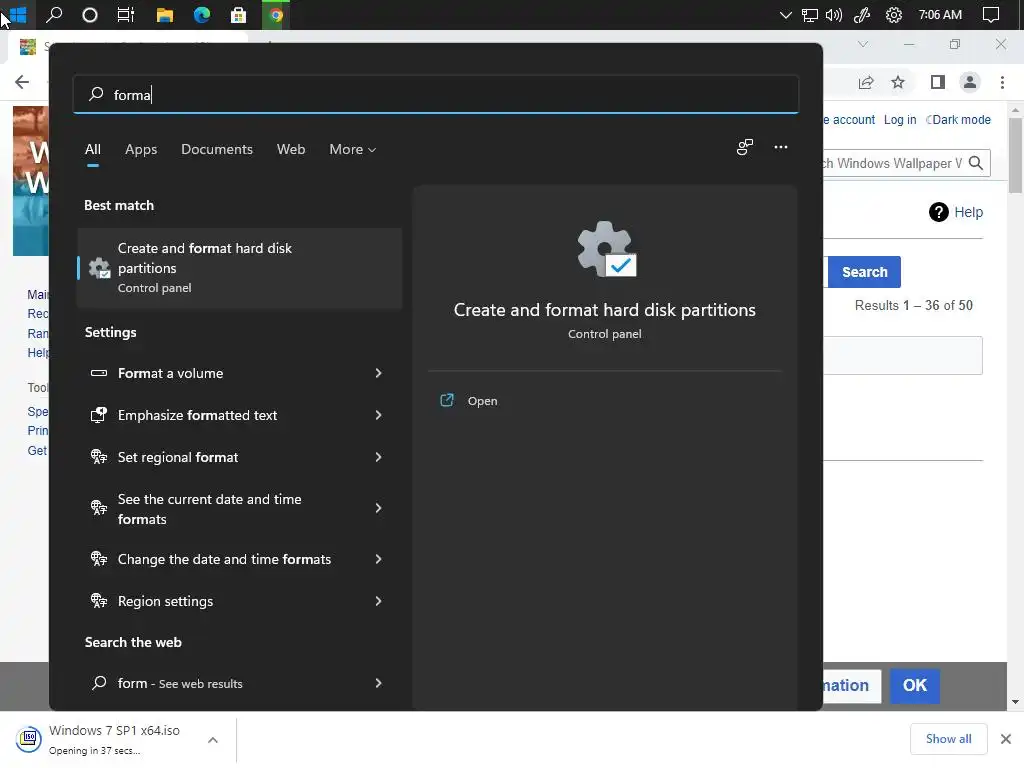Open network status tray icon
The image size is (1024, 768).
[810, 15]
